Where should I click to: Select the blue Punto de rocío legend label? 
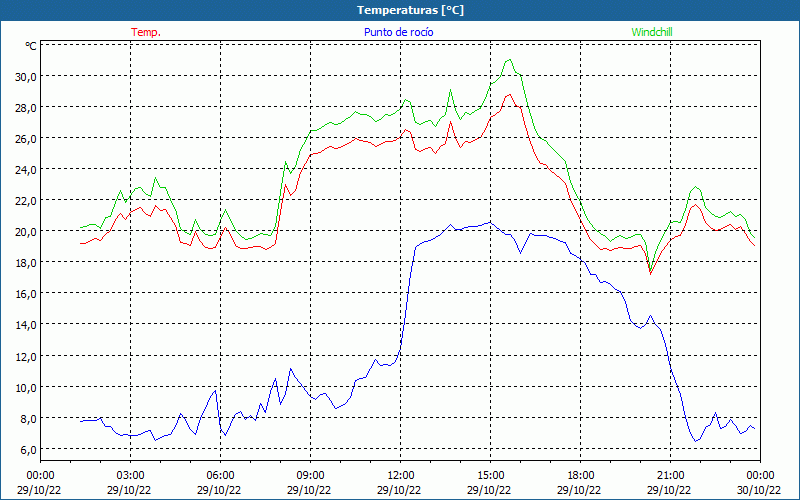pyautogui.click(x=398, y=32)
